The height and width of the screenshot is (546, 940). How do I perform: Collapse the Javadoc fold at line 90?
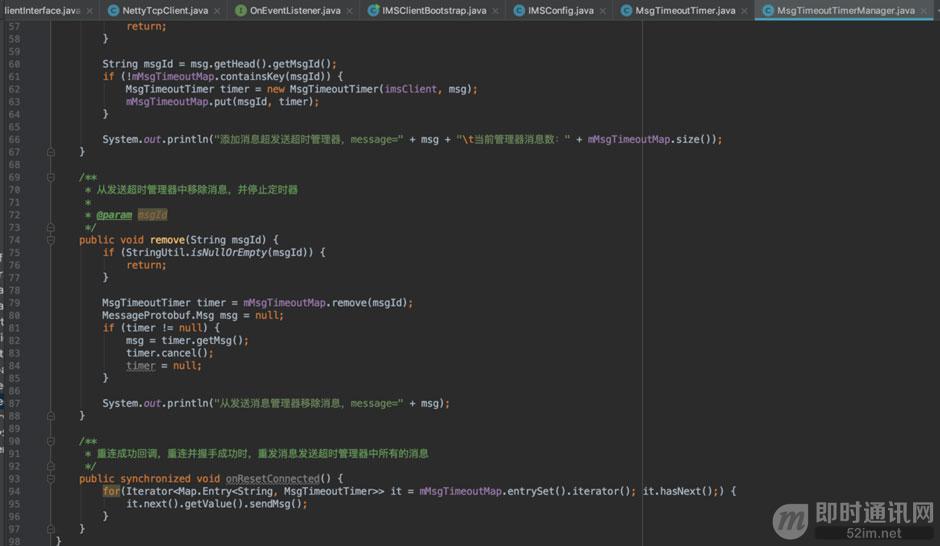51,441
